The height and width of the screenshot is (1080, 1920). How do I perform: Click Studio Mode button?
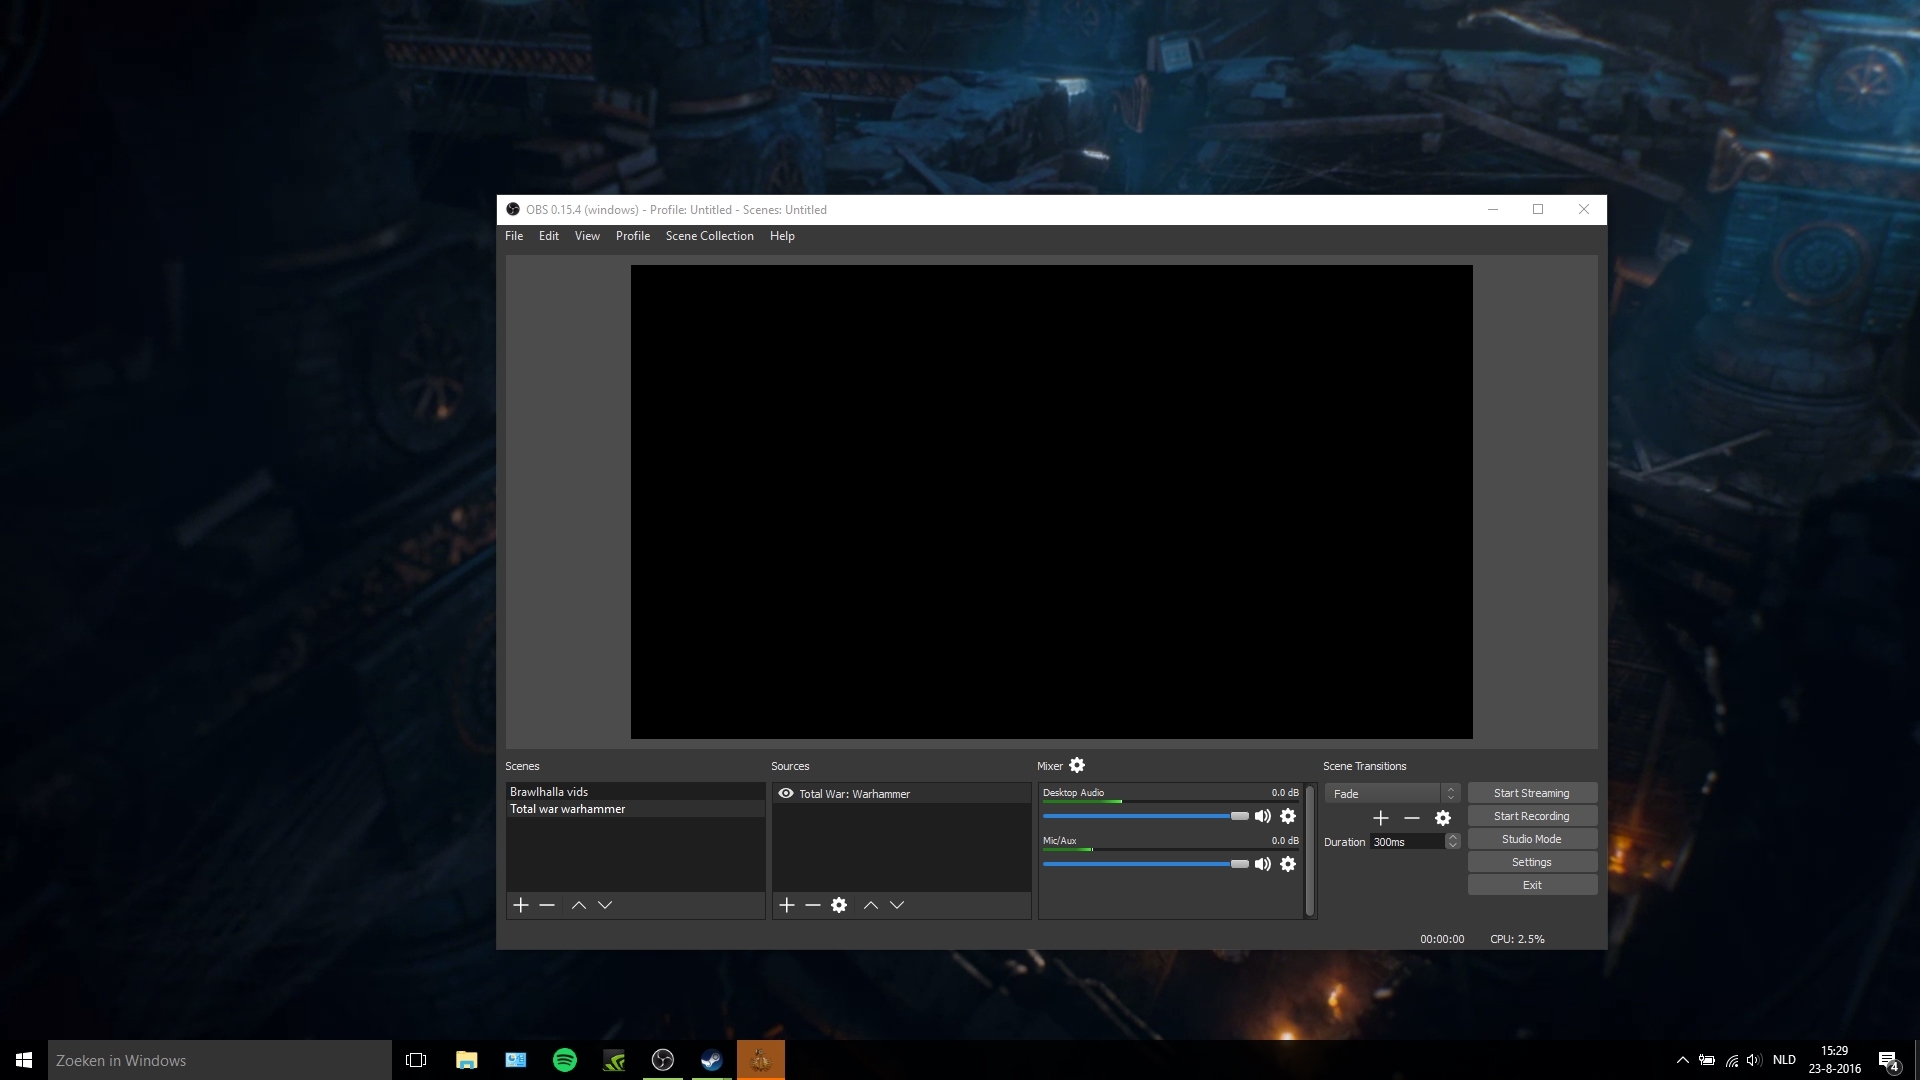point(1531,839)
